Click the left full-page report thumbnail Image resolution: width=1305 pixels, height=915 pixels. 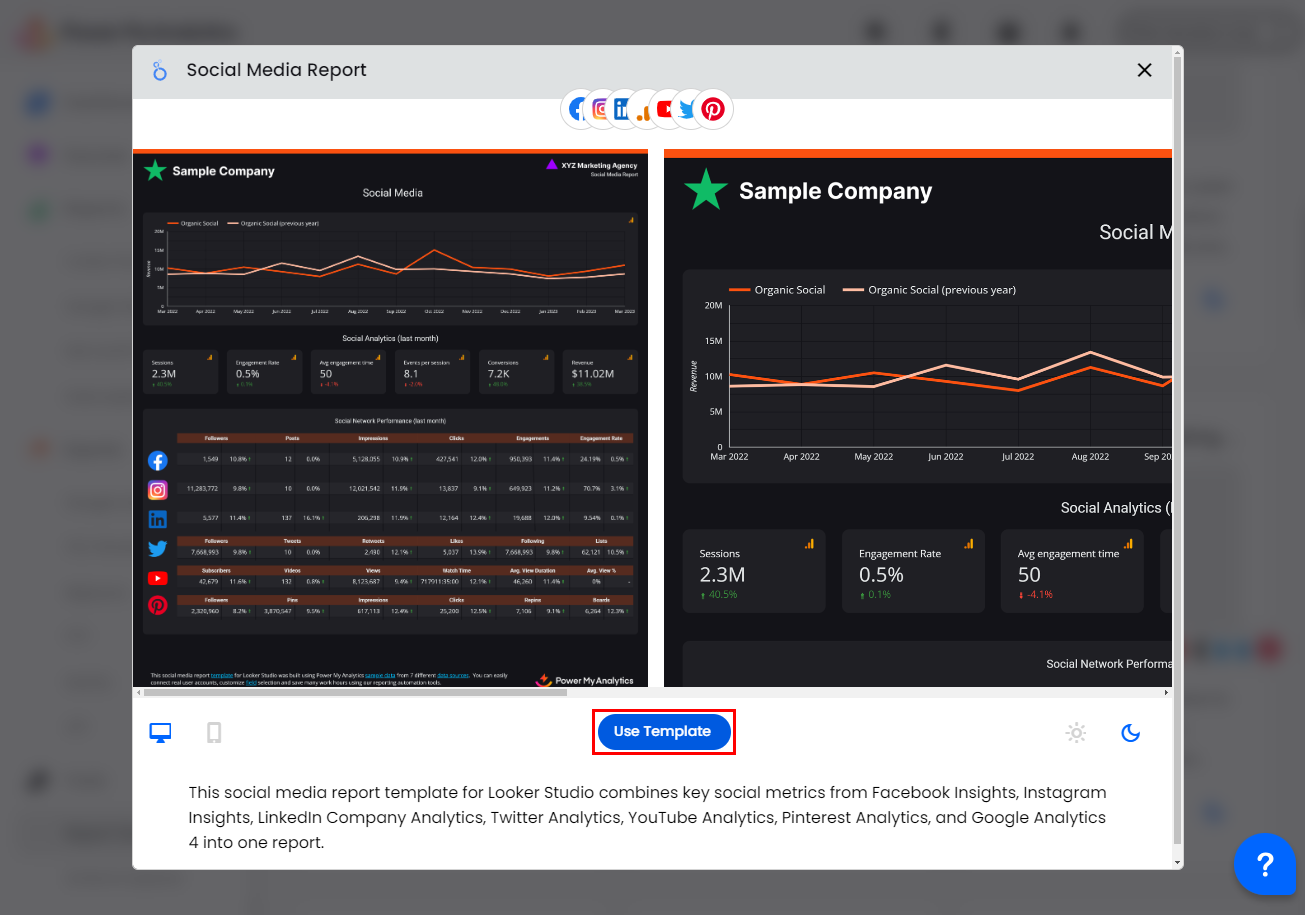click(x=390, y=420)
